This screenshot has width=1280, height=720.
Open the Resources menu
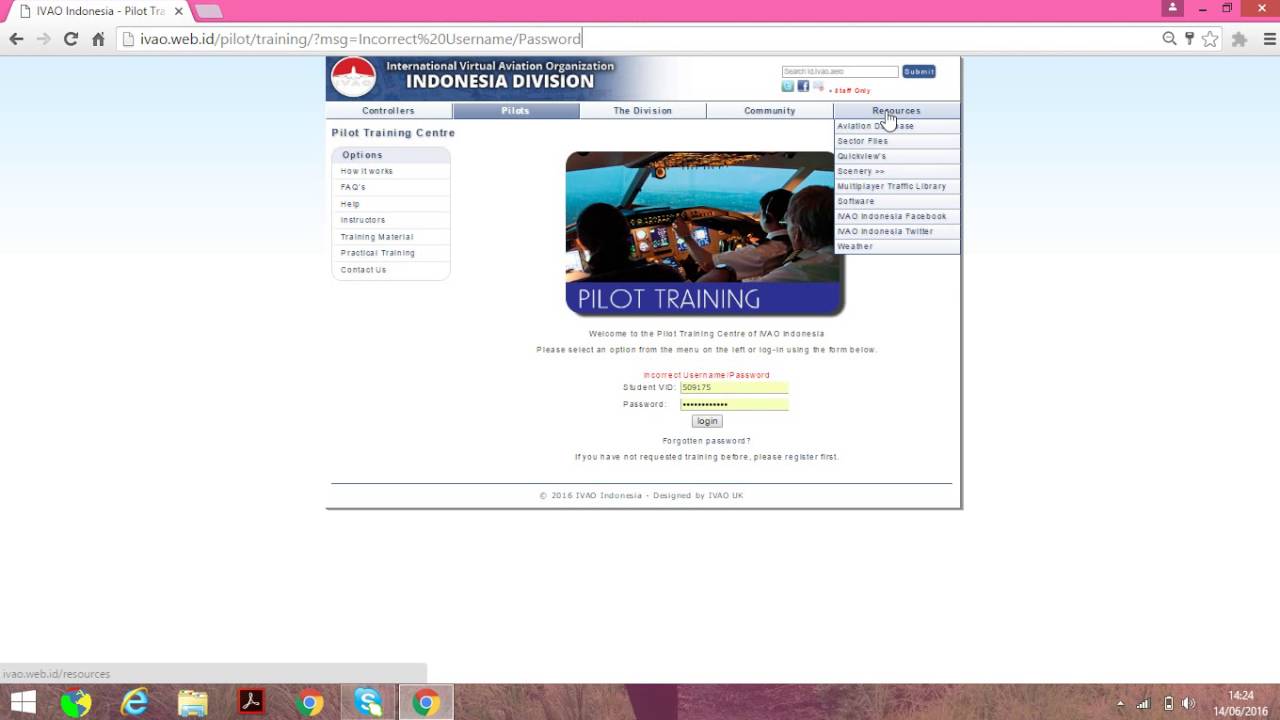coord(896,111)
